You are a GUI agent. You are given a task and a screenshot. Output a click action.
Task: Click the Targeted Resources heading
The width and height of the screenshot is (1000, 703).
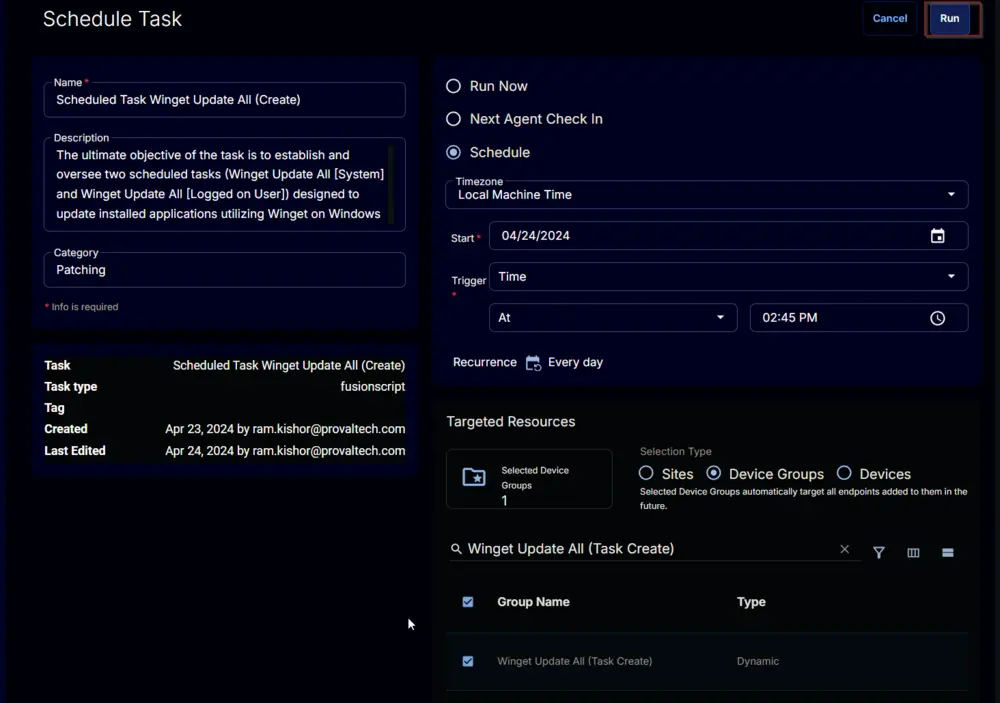coord(511,422)
